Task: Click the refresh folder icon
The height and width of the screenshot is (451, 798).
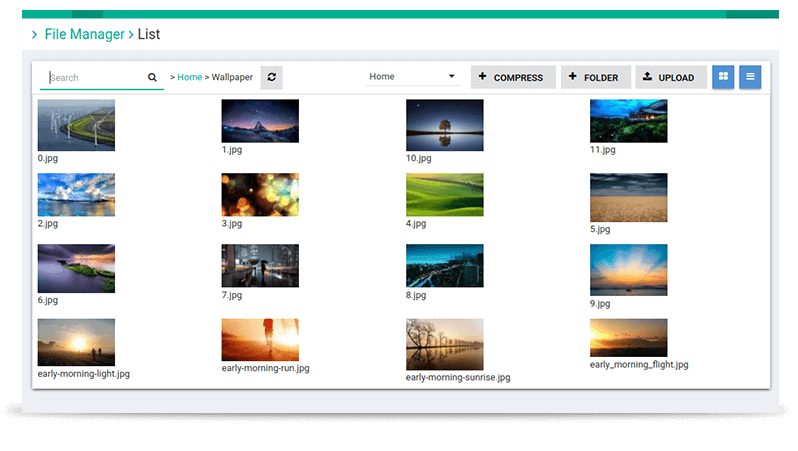Action: [272, 77]
